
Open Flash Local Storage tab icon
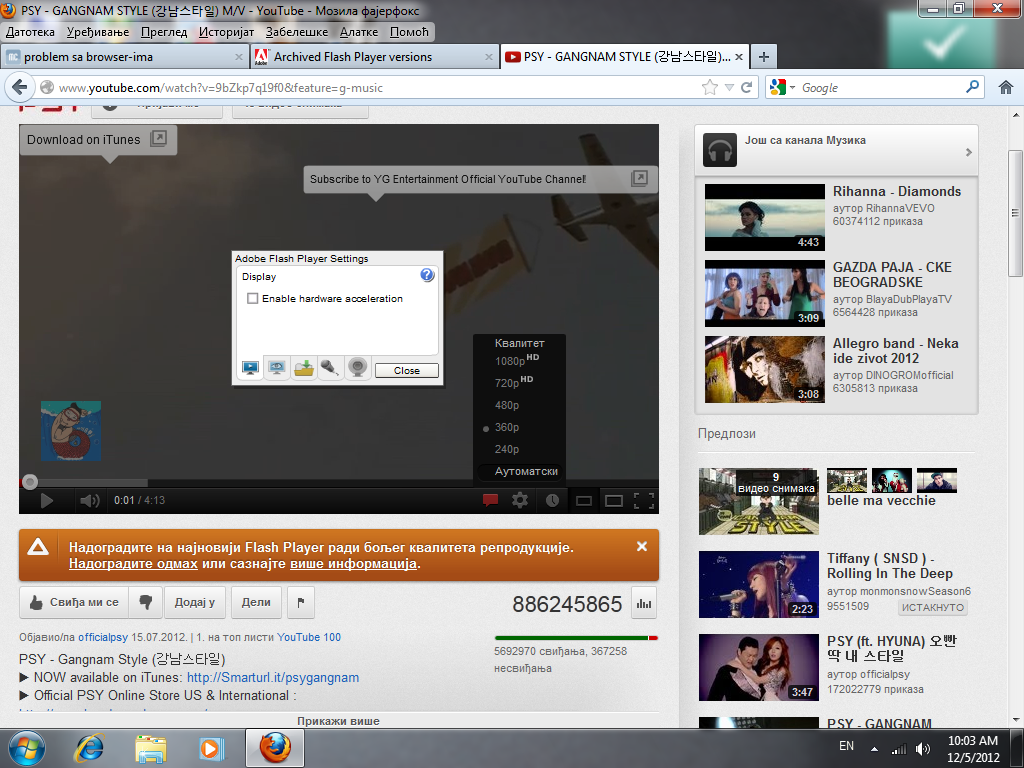click(304, 369)
